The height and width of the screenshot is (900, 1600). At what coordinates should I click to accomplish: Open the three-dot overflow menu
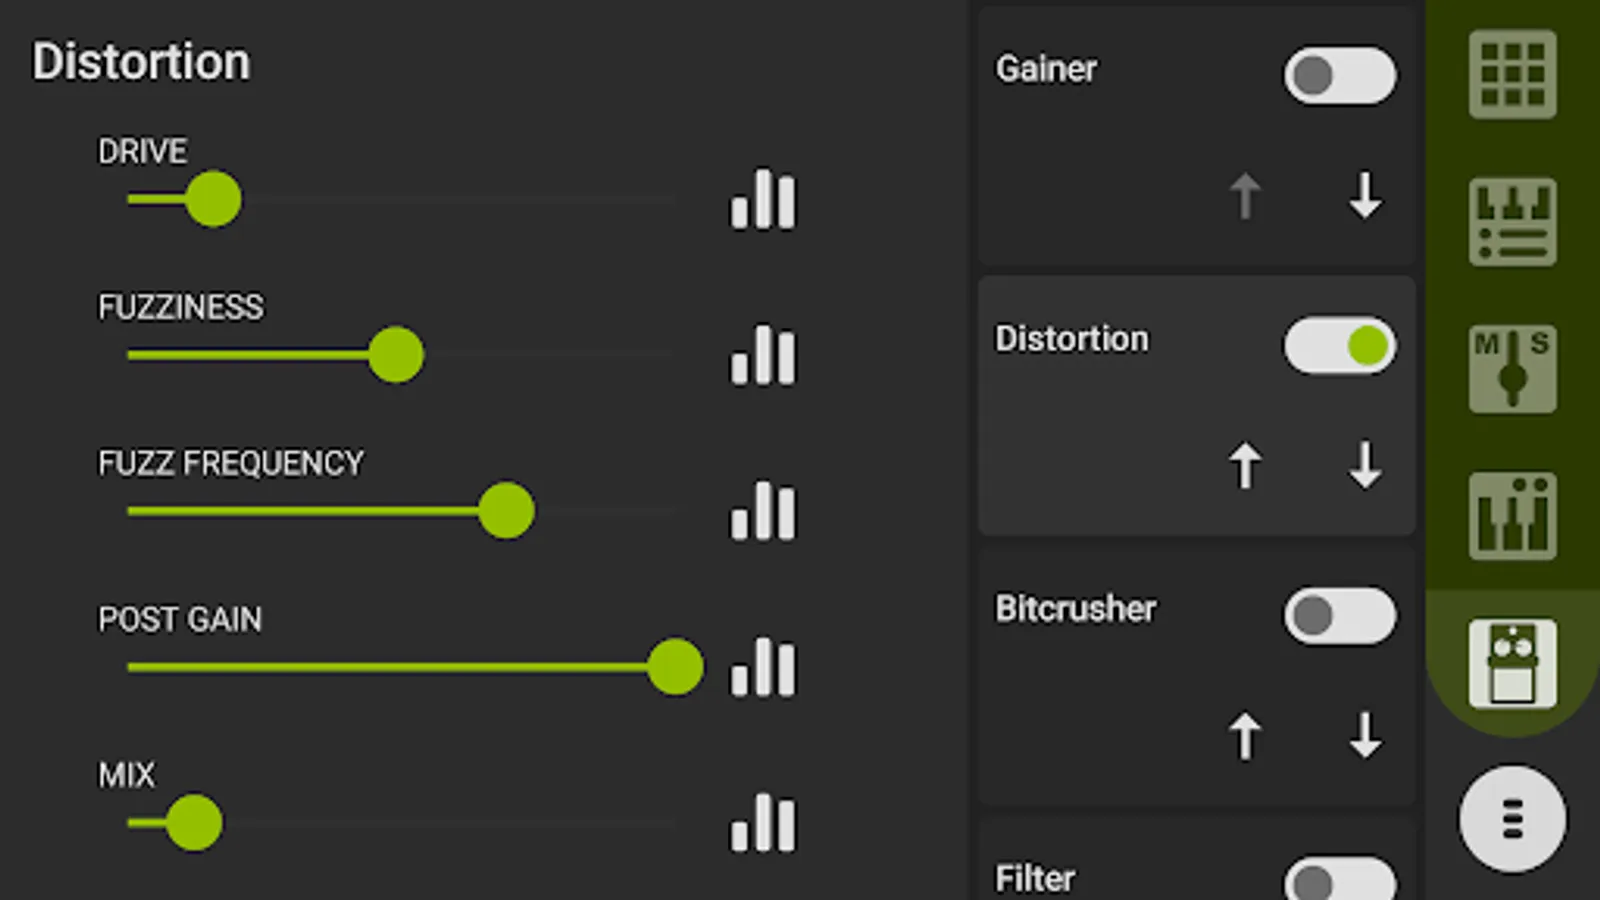point(1512,818)
